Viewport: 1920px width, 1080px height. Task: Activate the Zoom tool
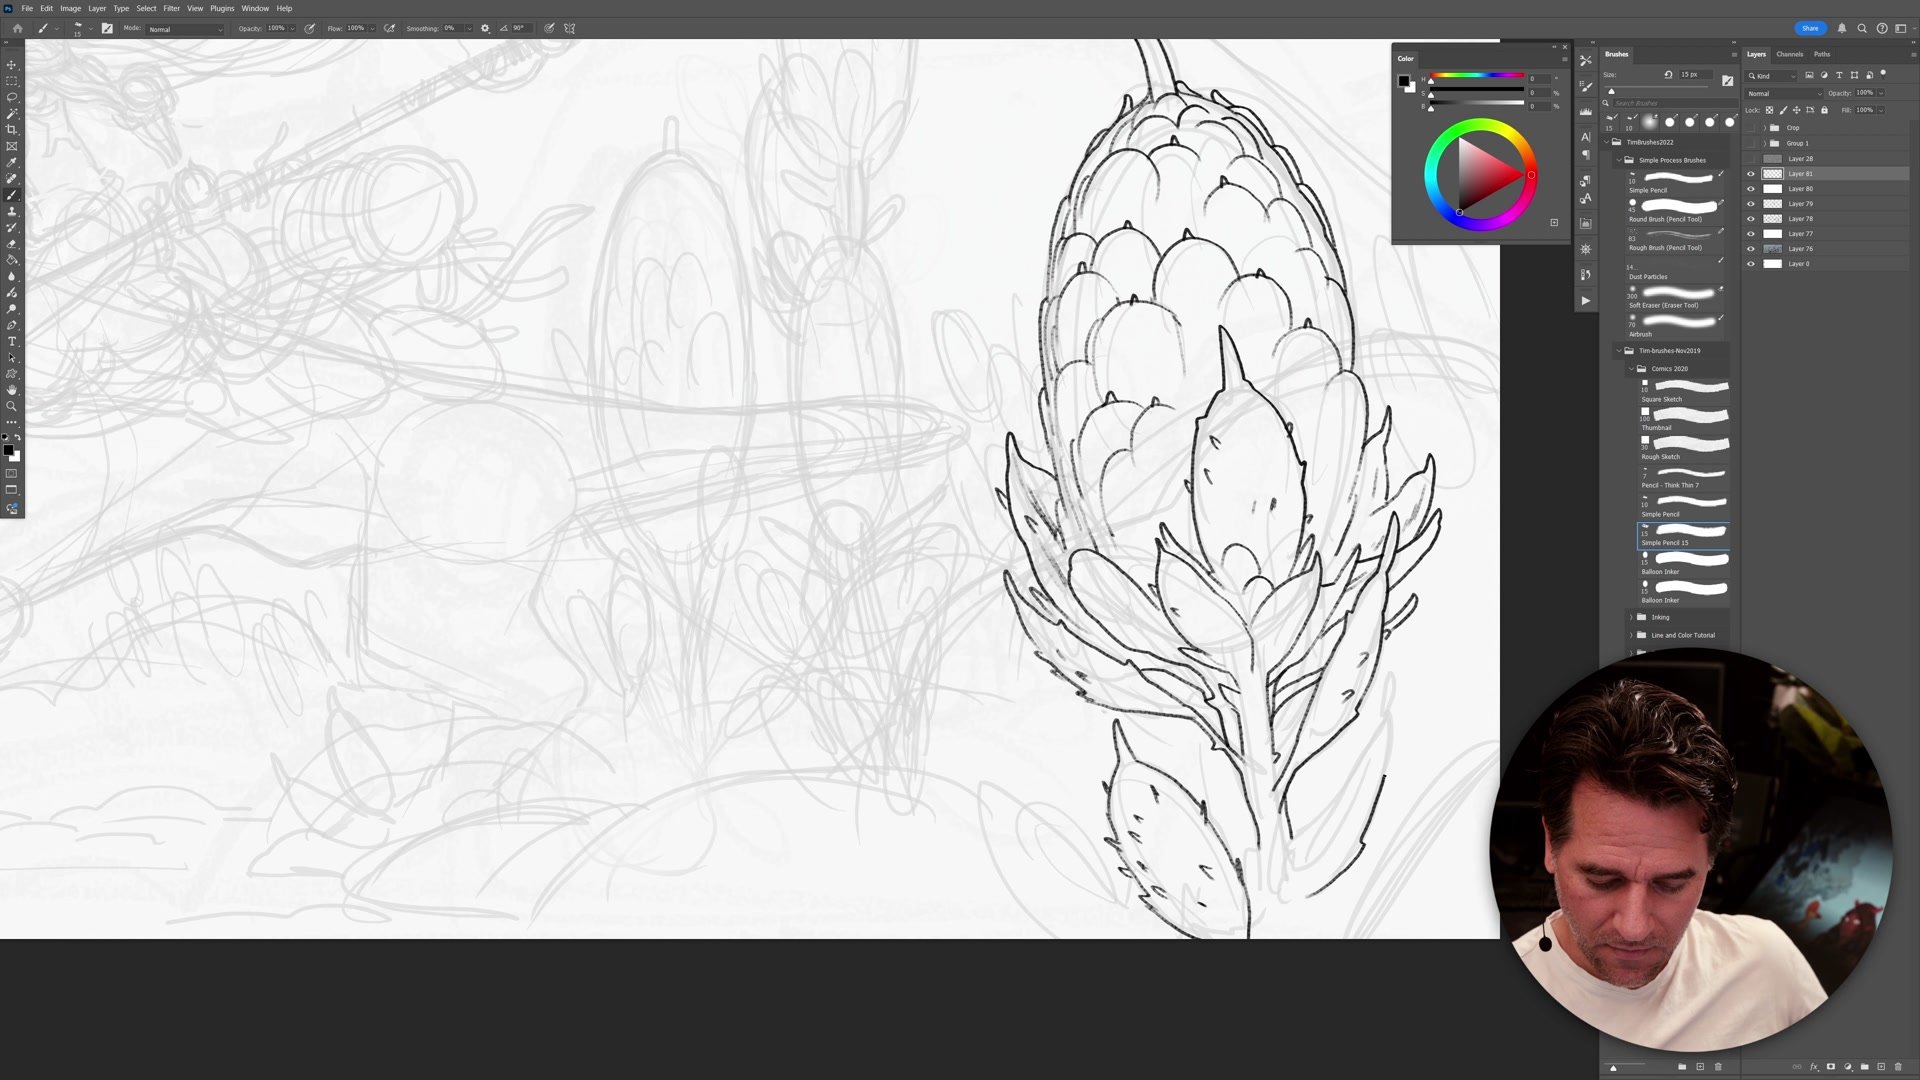point(12,406)
